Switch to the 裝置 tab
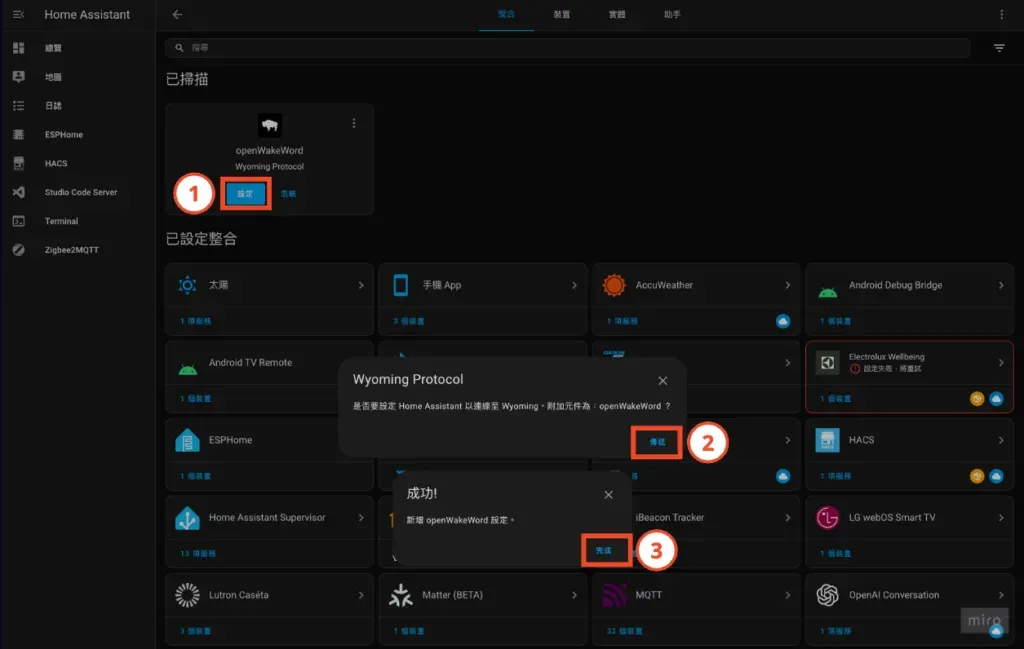 tap(562, 15)
